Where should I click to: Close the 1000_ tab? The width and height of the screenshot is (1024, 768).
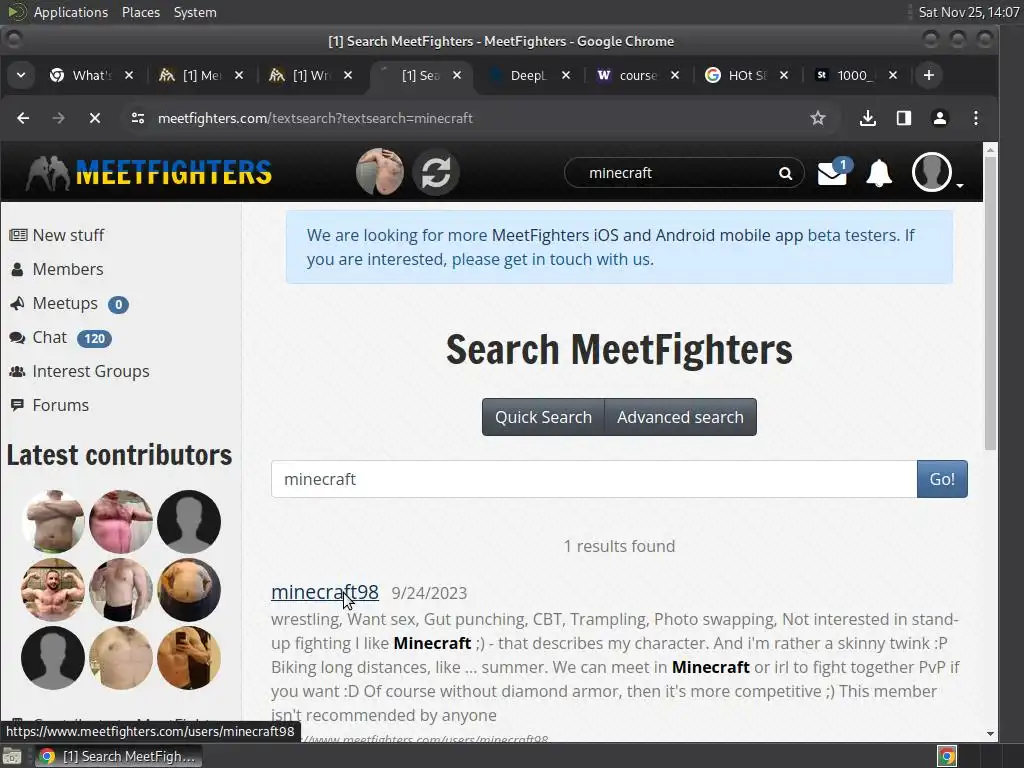point(893,75)
